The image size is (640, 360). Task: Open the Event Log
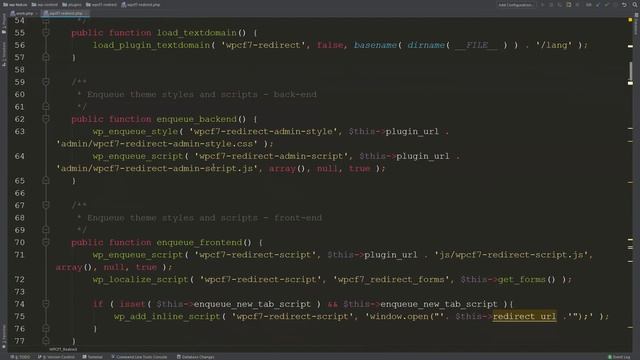coord(619,357)
